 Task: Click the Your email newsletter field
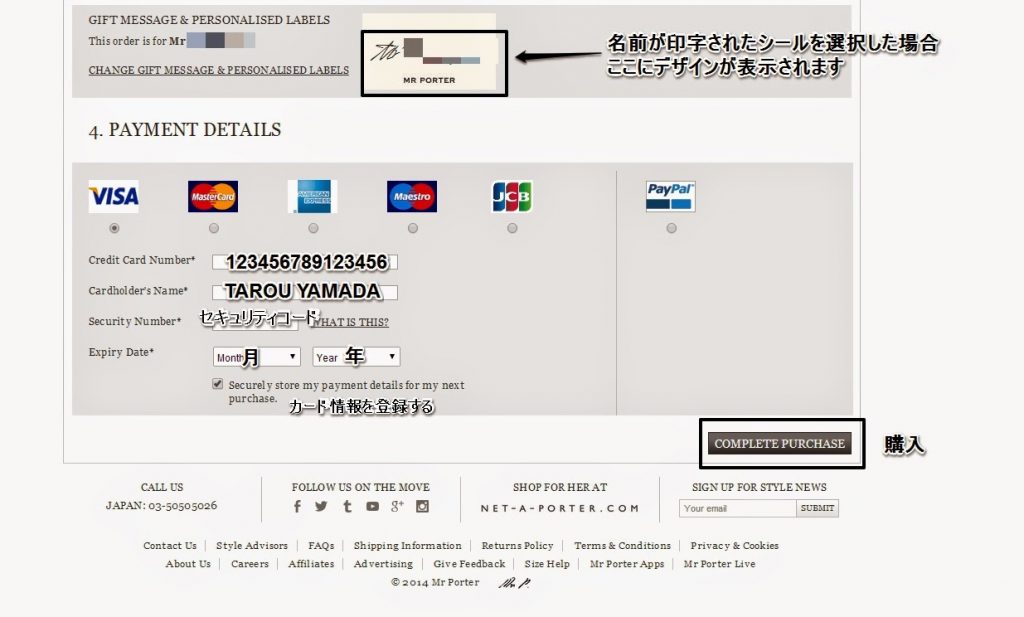pos(737,508)
